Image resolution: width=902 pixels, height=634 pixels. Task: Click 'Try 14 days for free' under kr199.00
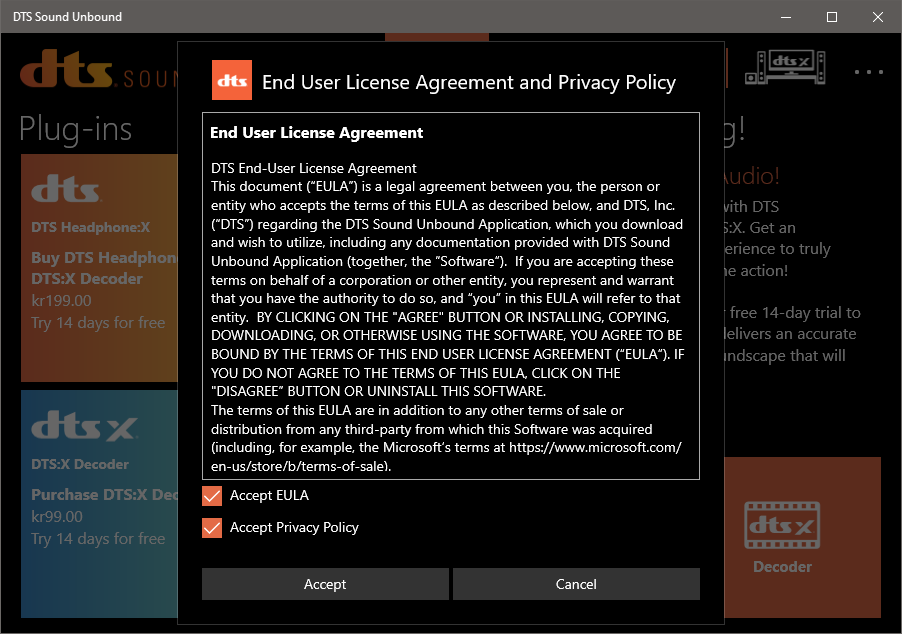pyautogui.click(x=98, y=323)
